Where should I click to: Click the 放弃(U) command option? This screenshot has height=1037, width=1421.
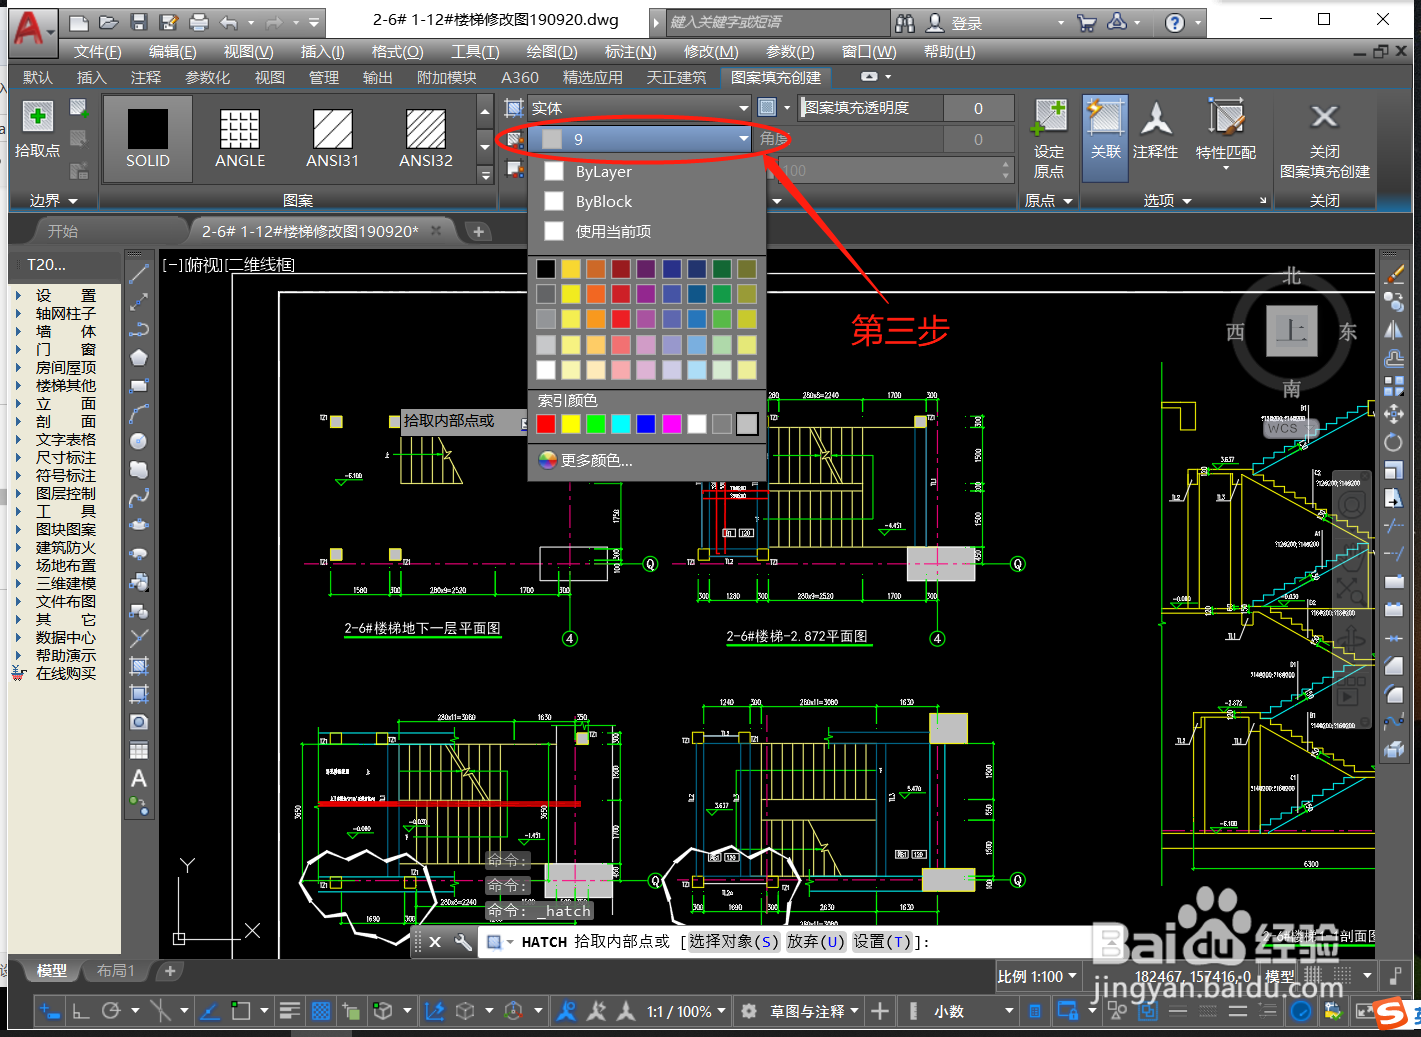(816, 942)
